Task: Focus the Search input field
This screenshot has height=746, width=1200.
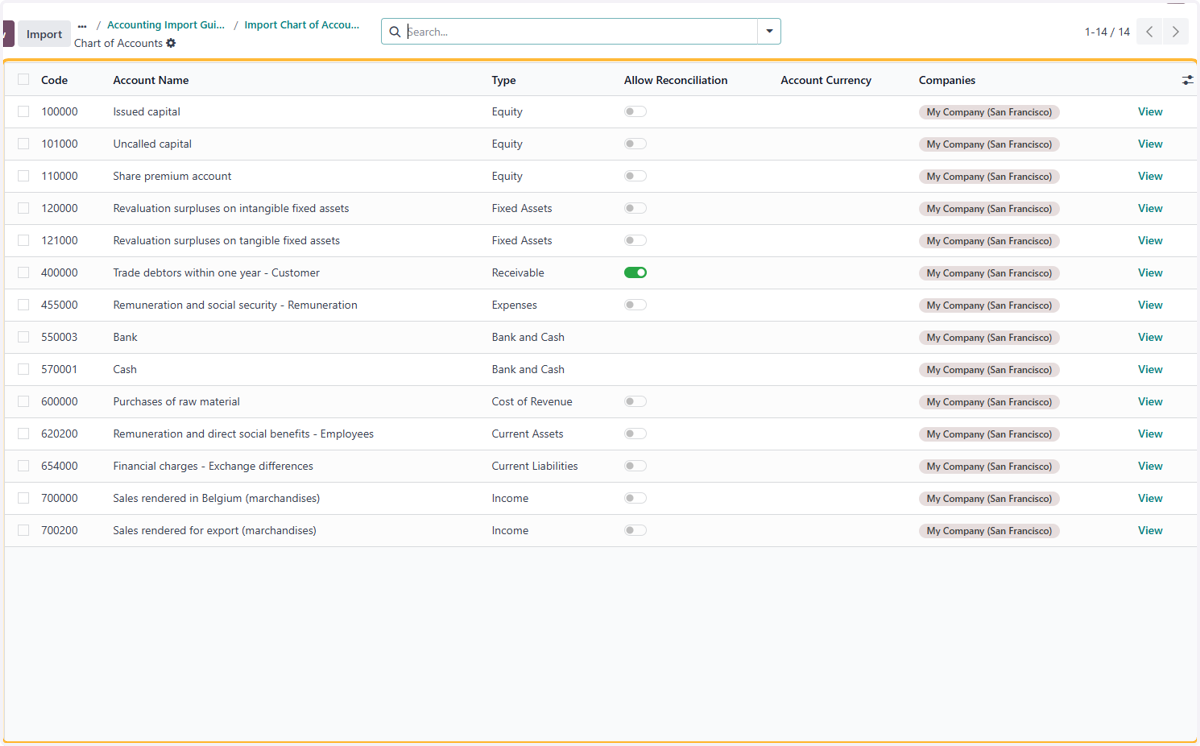Action: coord(581,32)
